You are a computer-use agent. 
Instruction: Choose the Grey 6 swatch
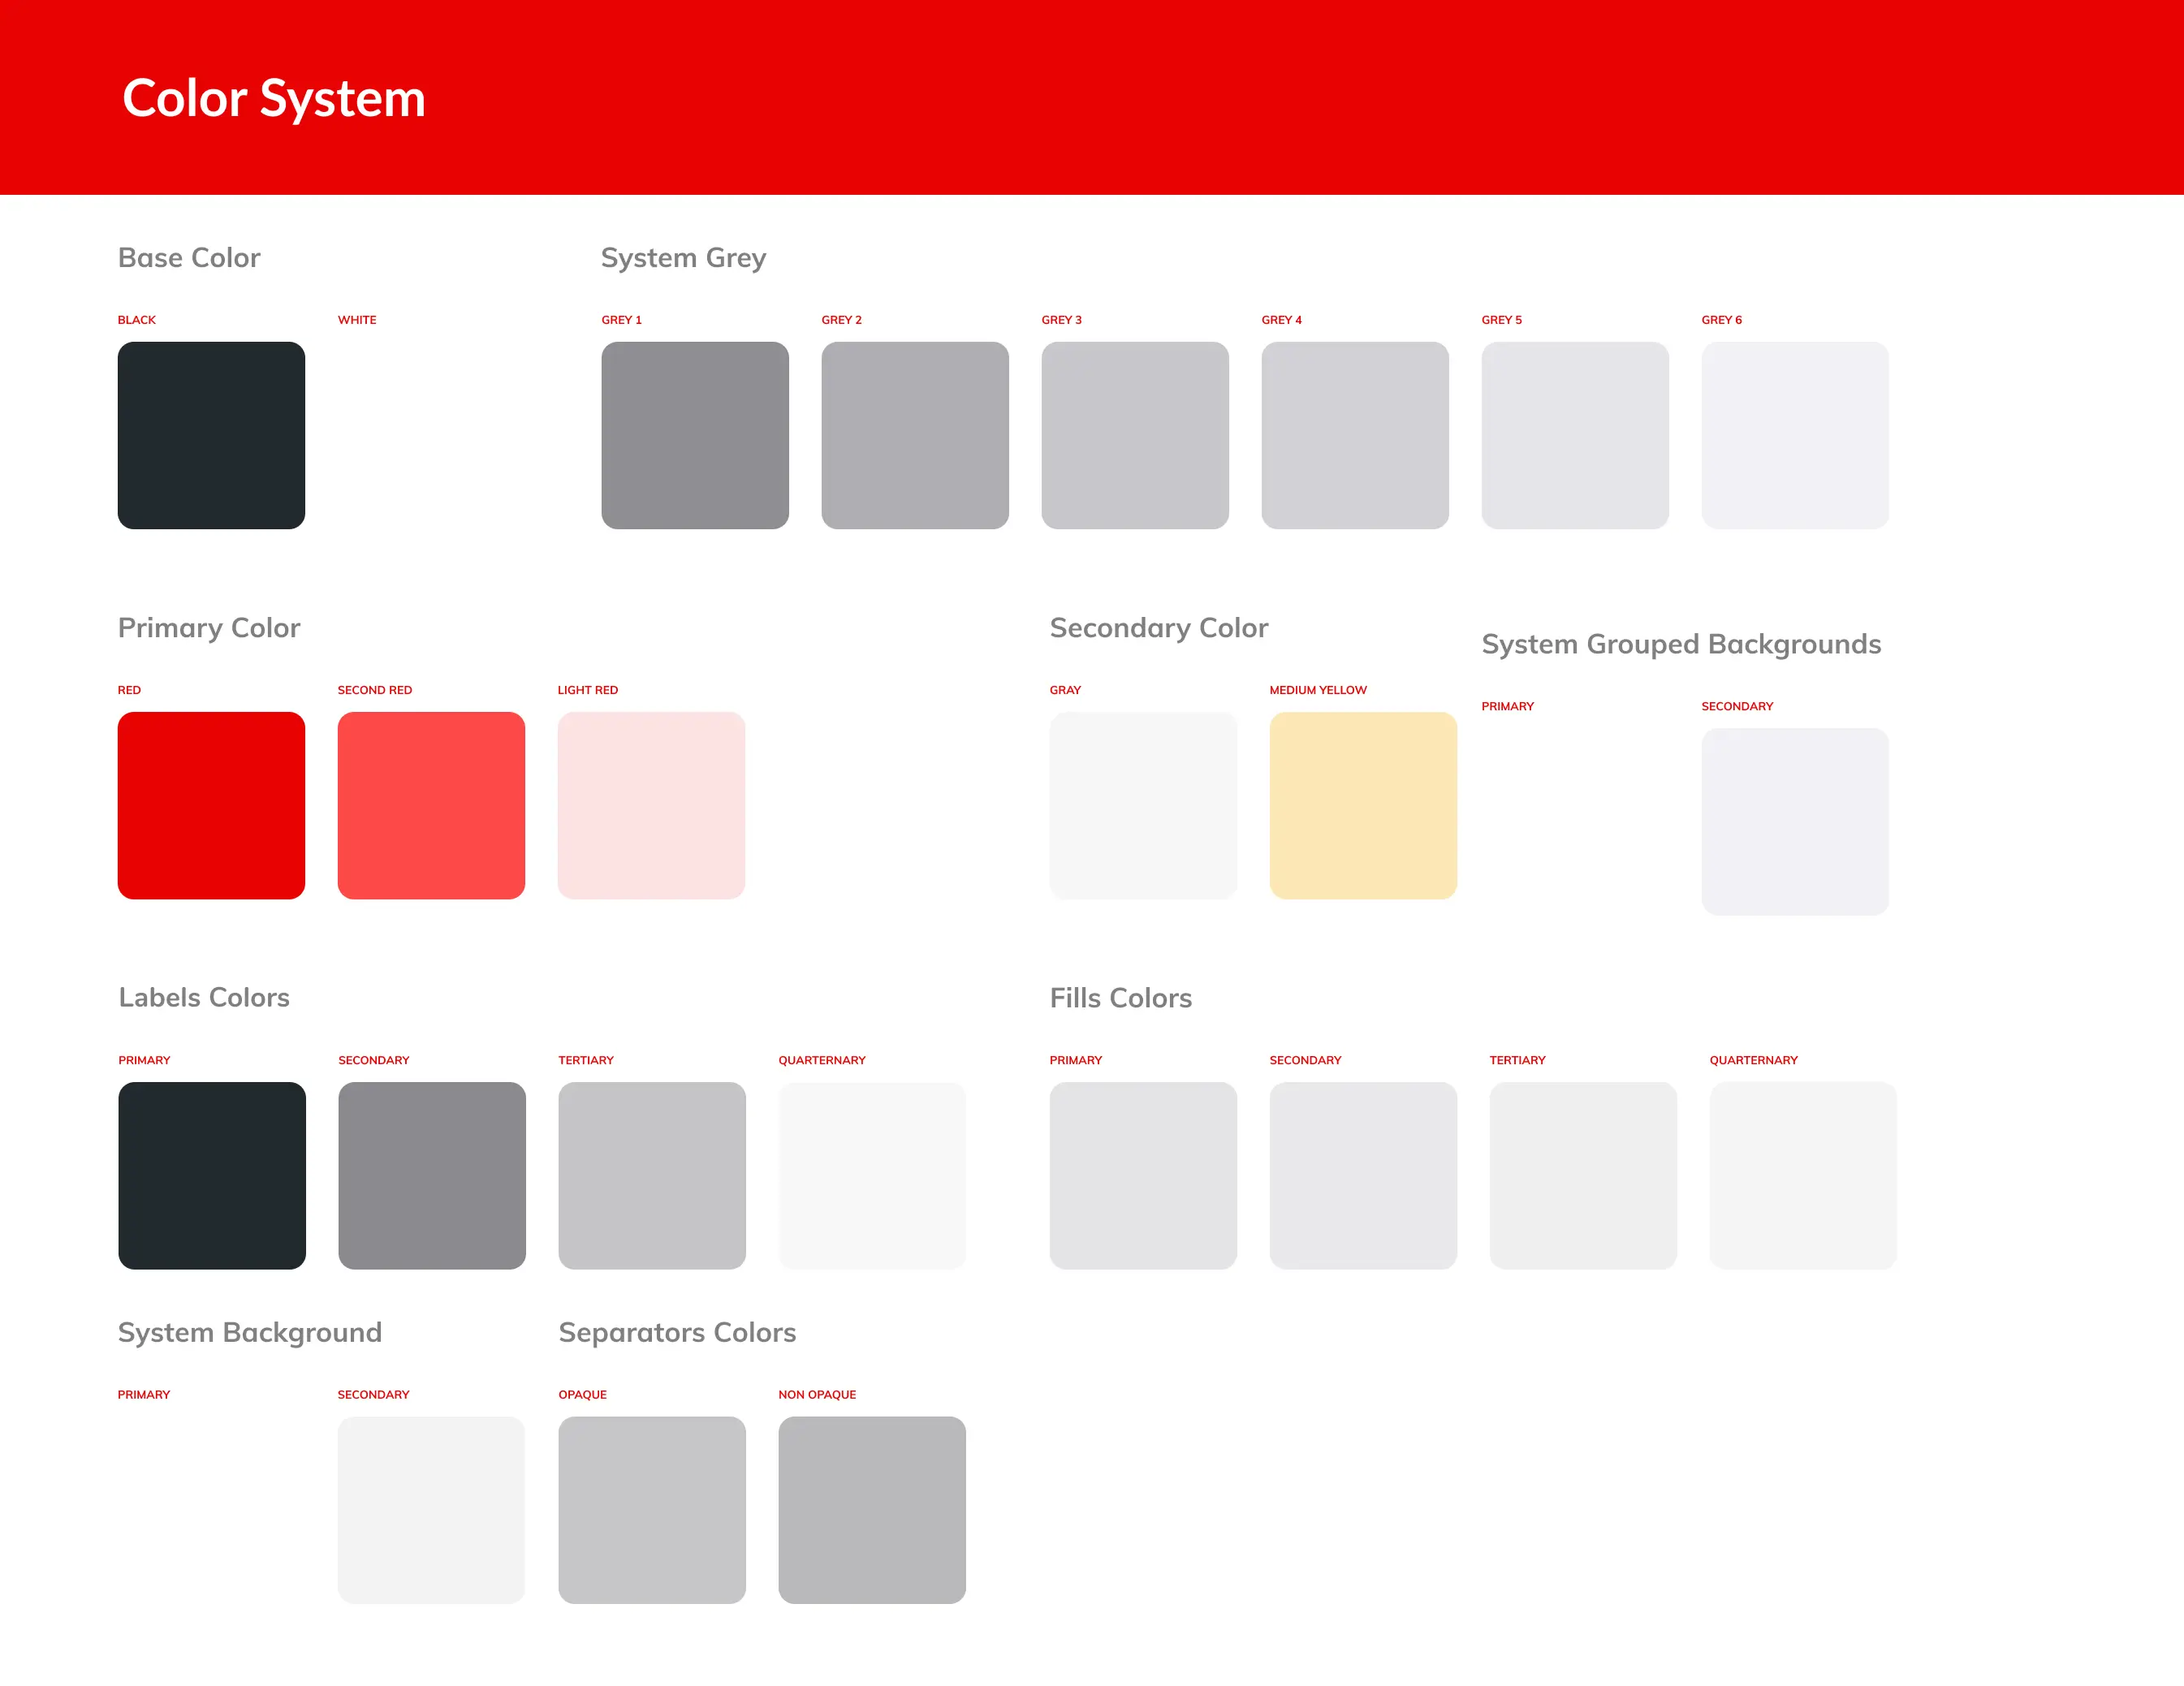(x=1794, y=435)
